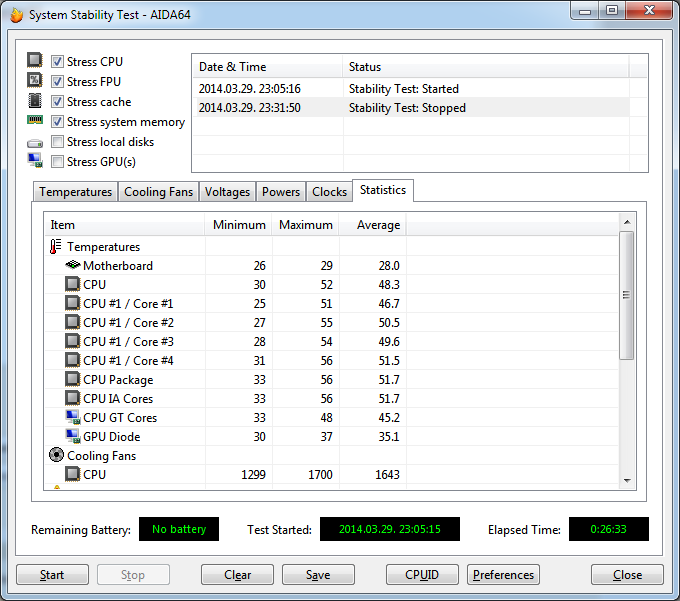
Task: Open the CPUID panel button
Action: coord(422,575)
